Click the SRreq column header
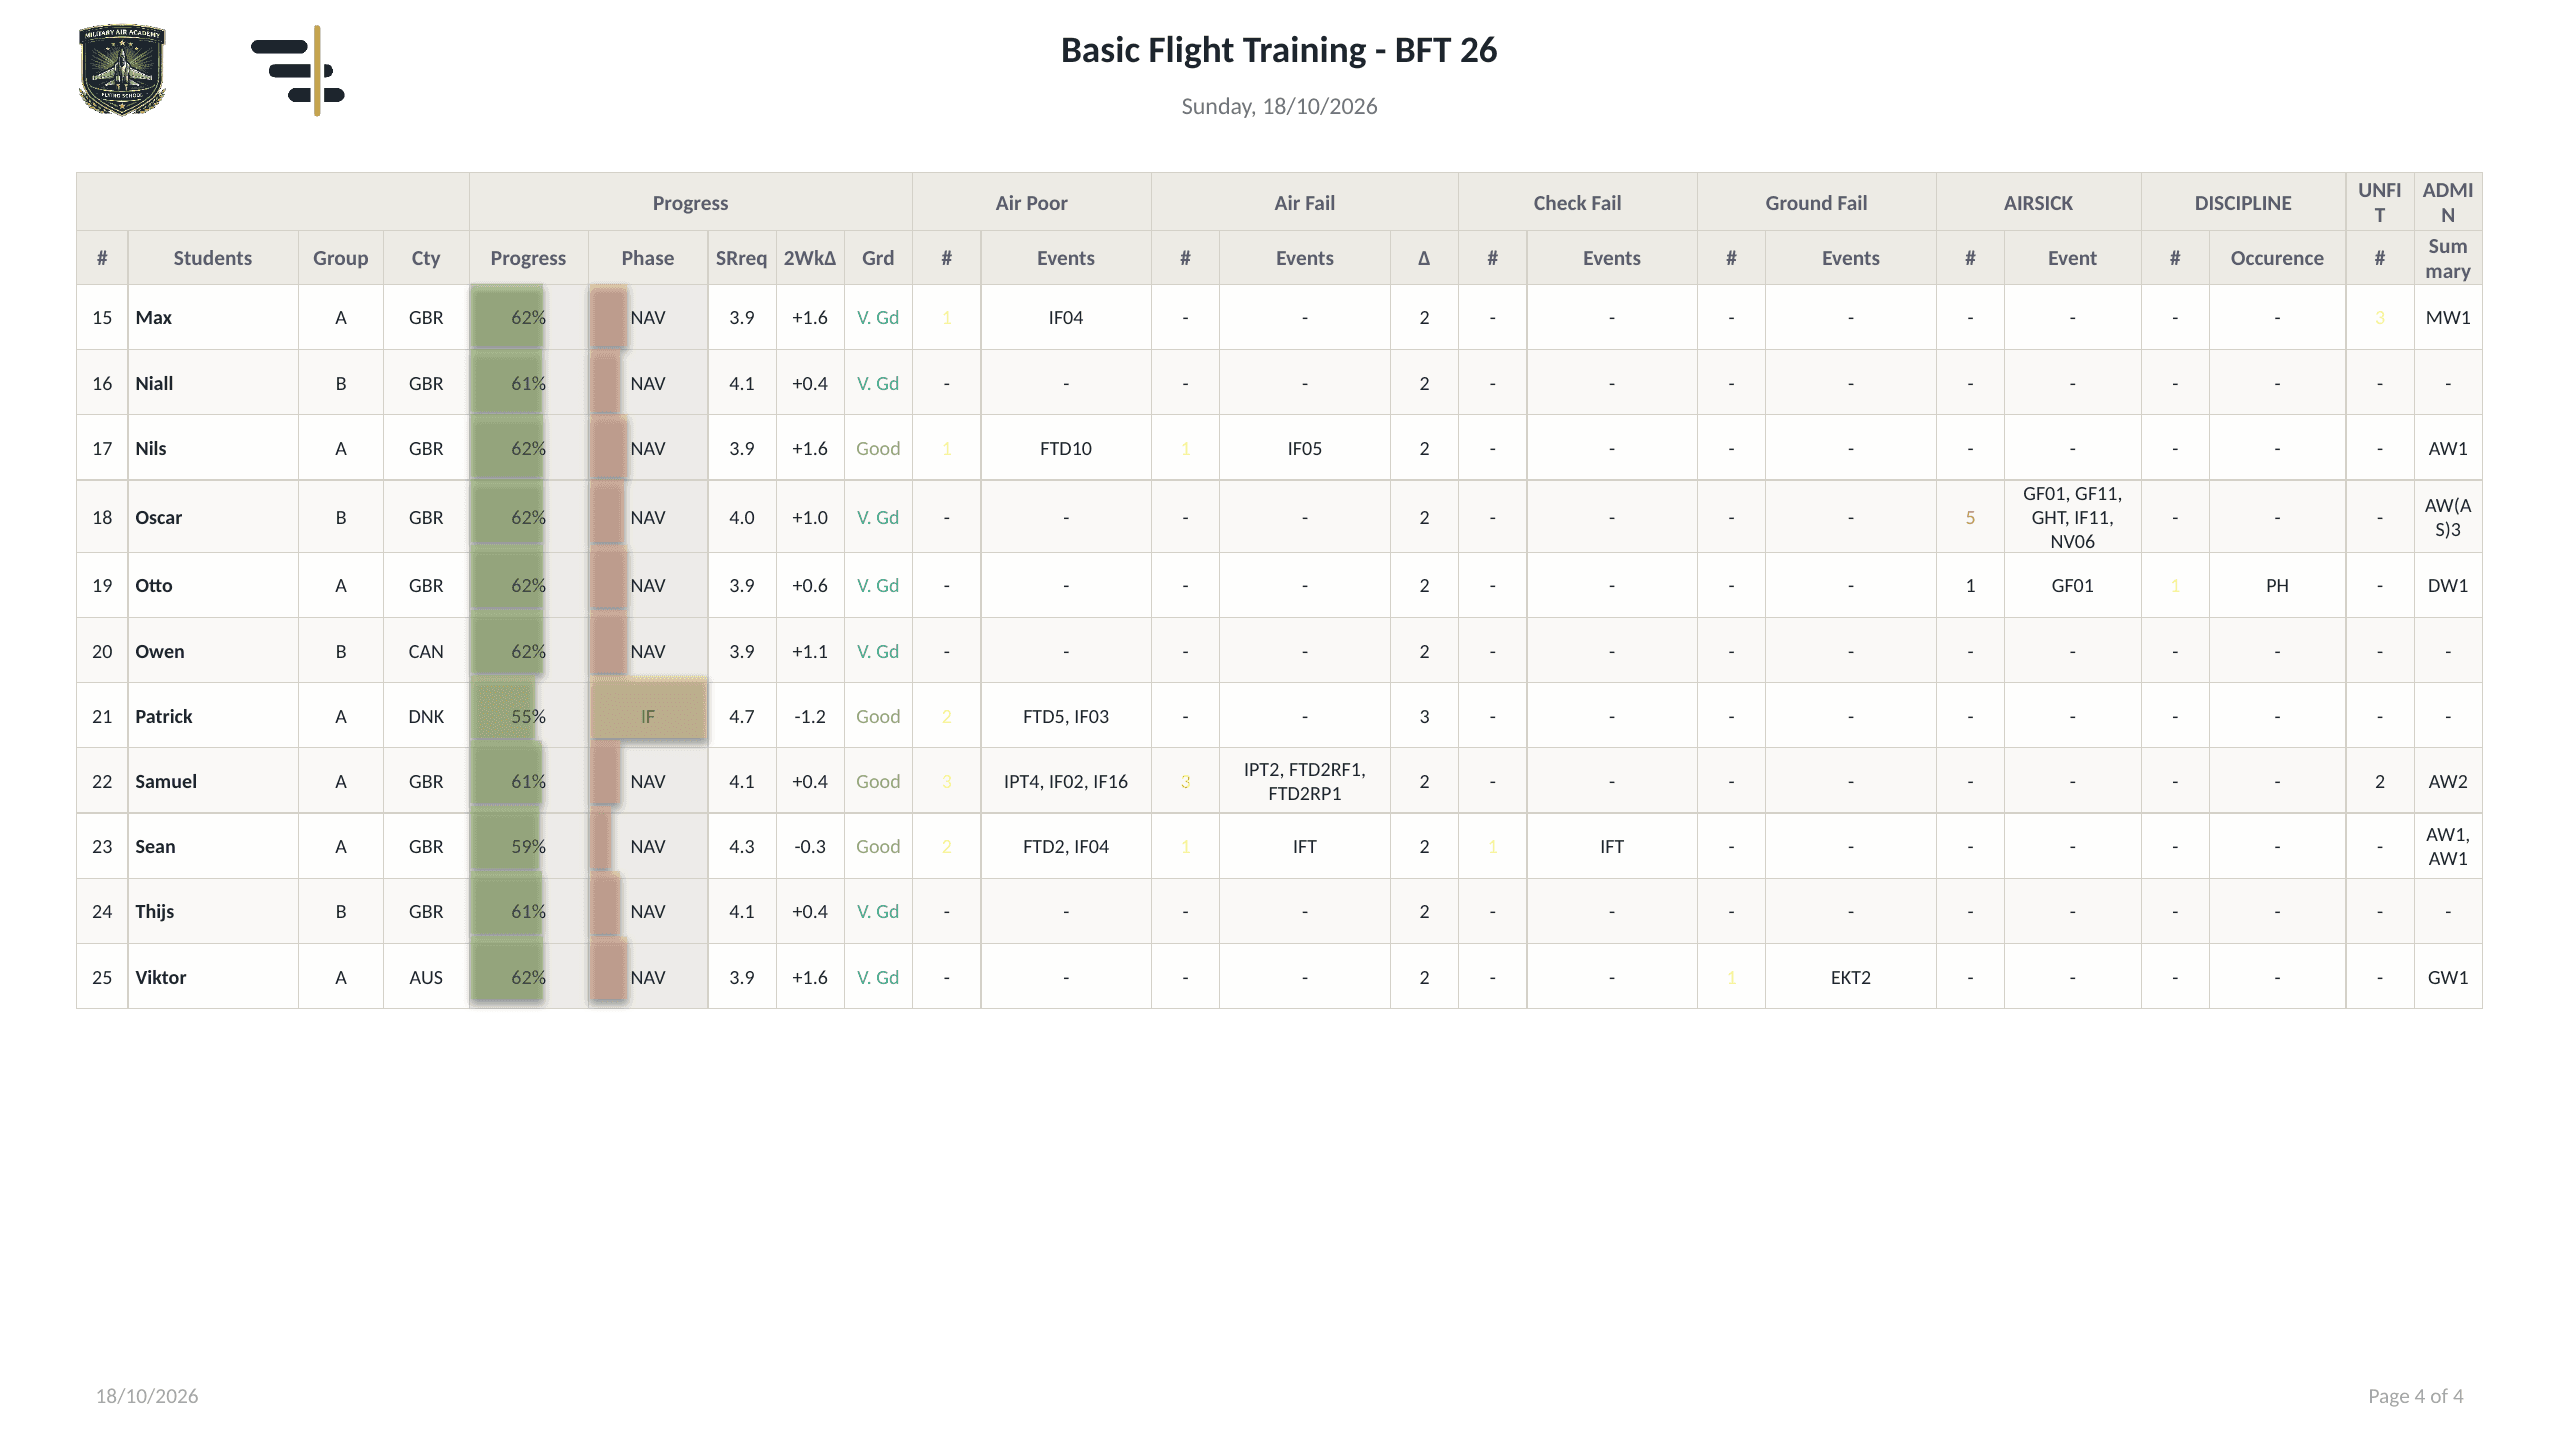 coord(741,258)
